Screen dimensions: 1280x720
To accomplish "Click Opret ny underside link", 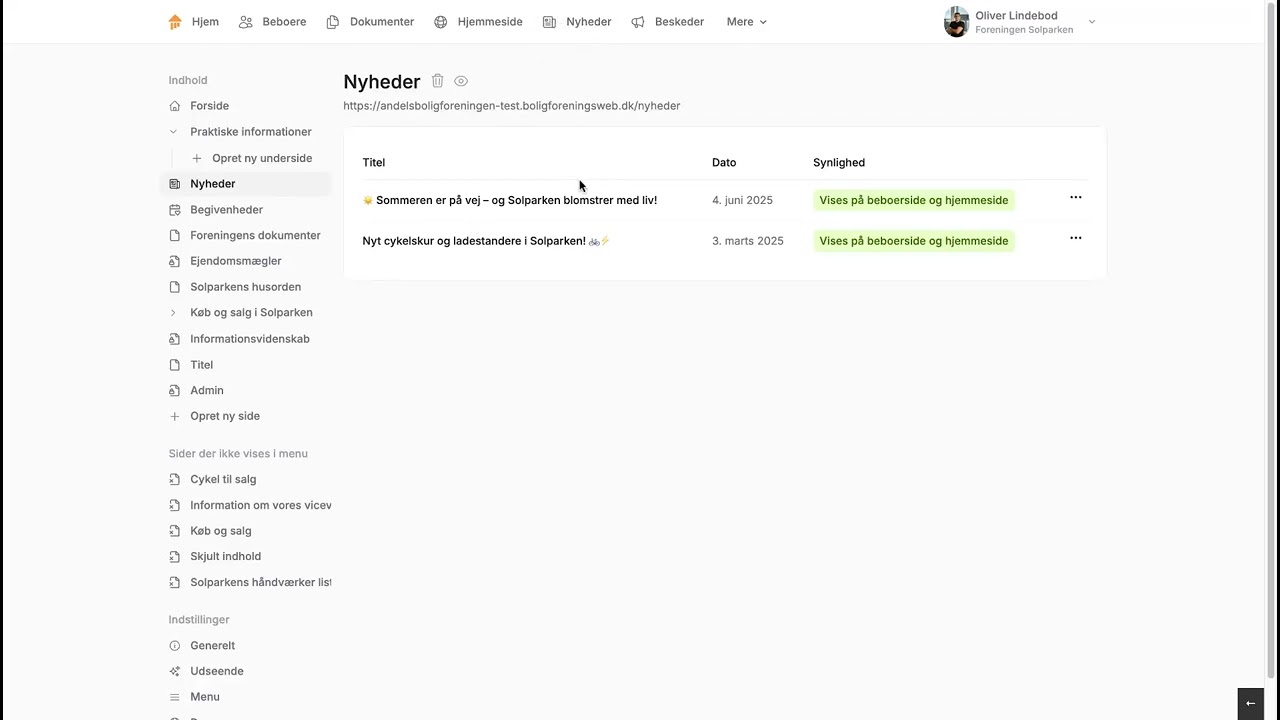I will click(x=261, y=158).
